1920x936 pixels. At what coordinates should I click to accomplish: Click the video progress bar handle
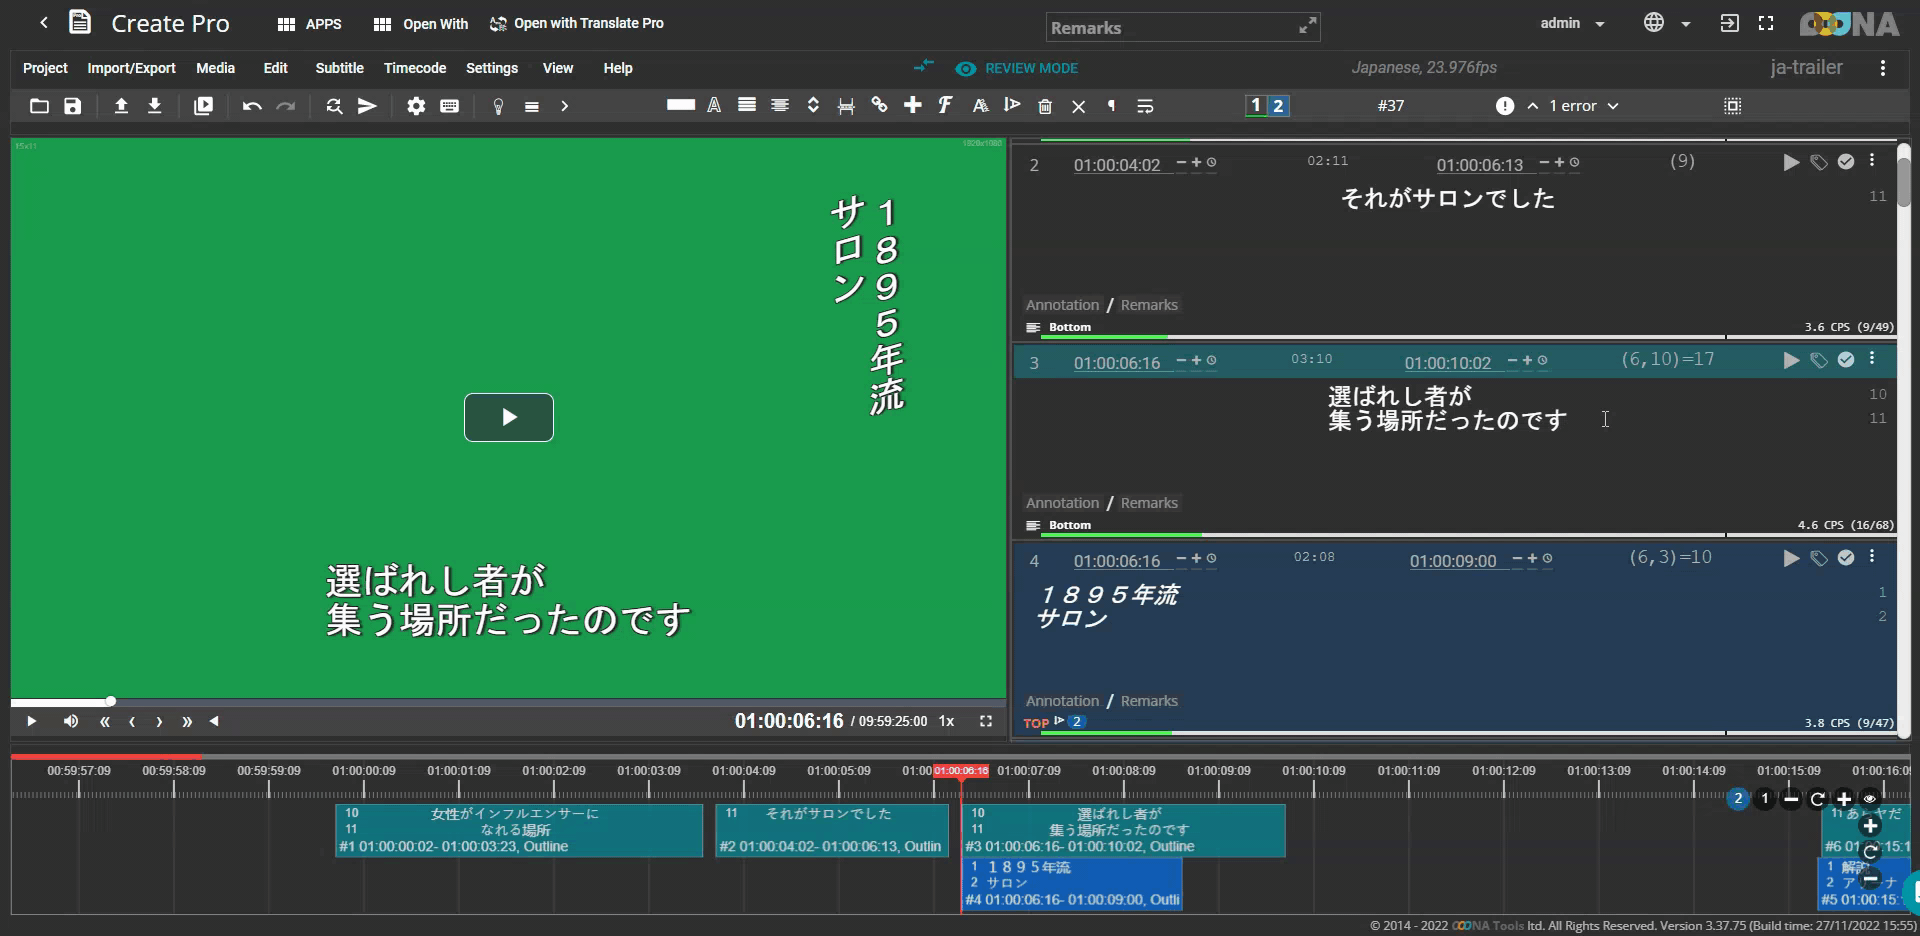click(x=111, y=701)
